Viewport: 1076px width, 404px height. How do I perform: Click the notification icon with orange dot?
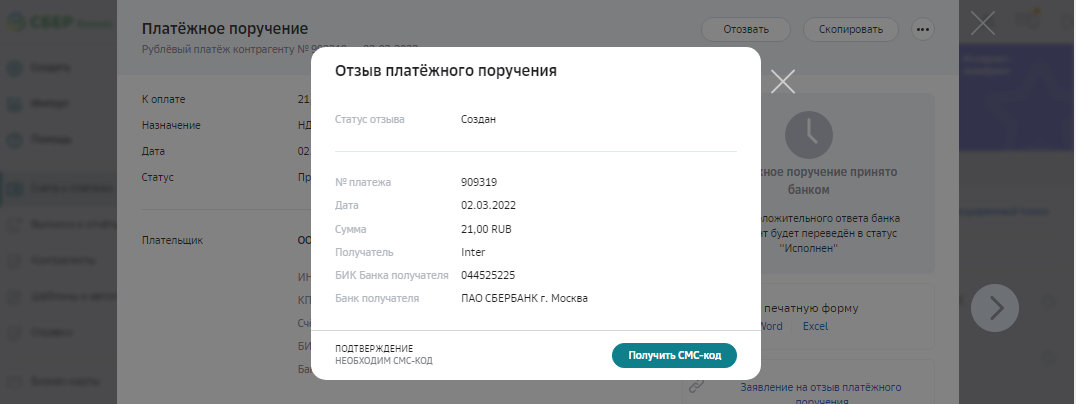(1028, 19)
